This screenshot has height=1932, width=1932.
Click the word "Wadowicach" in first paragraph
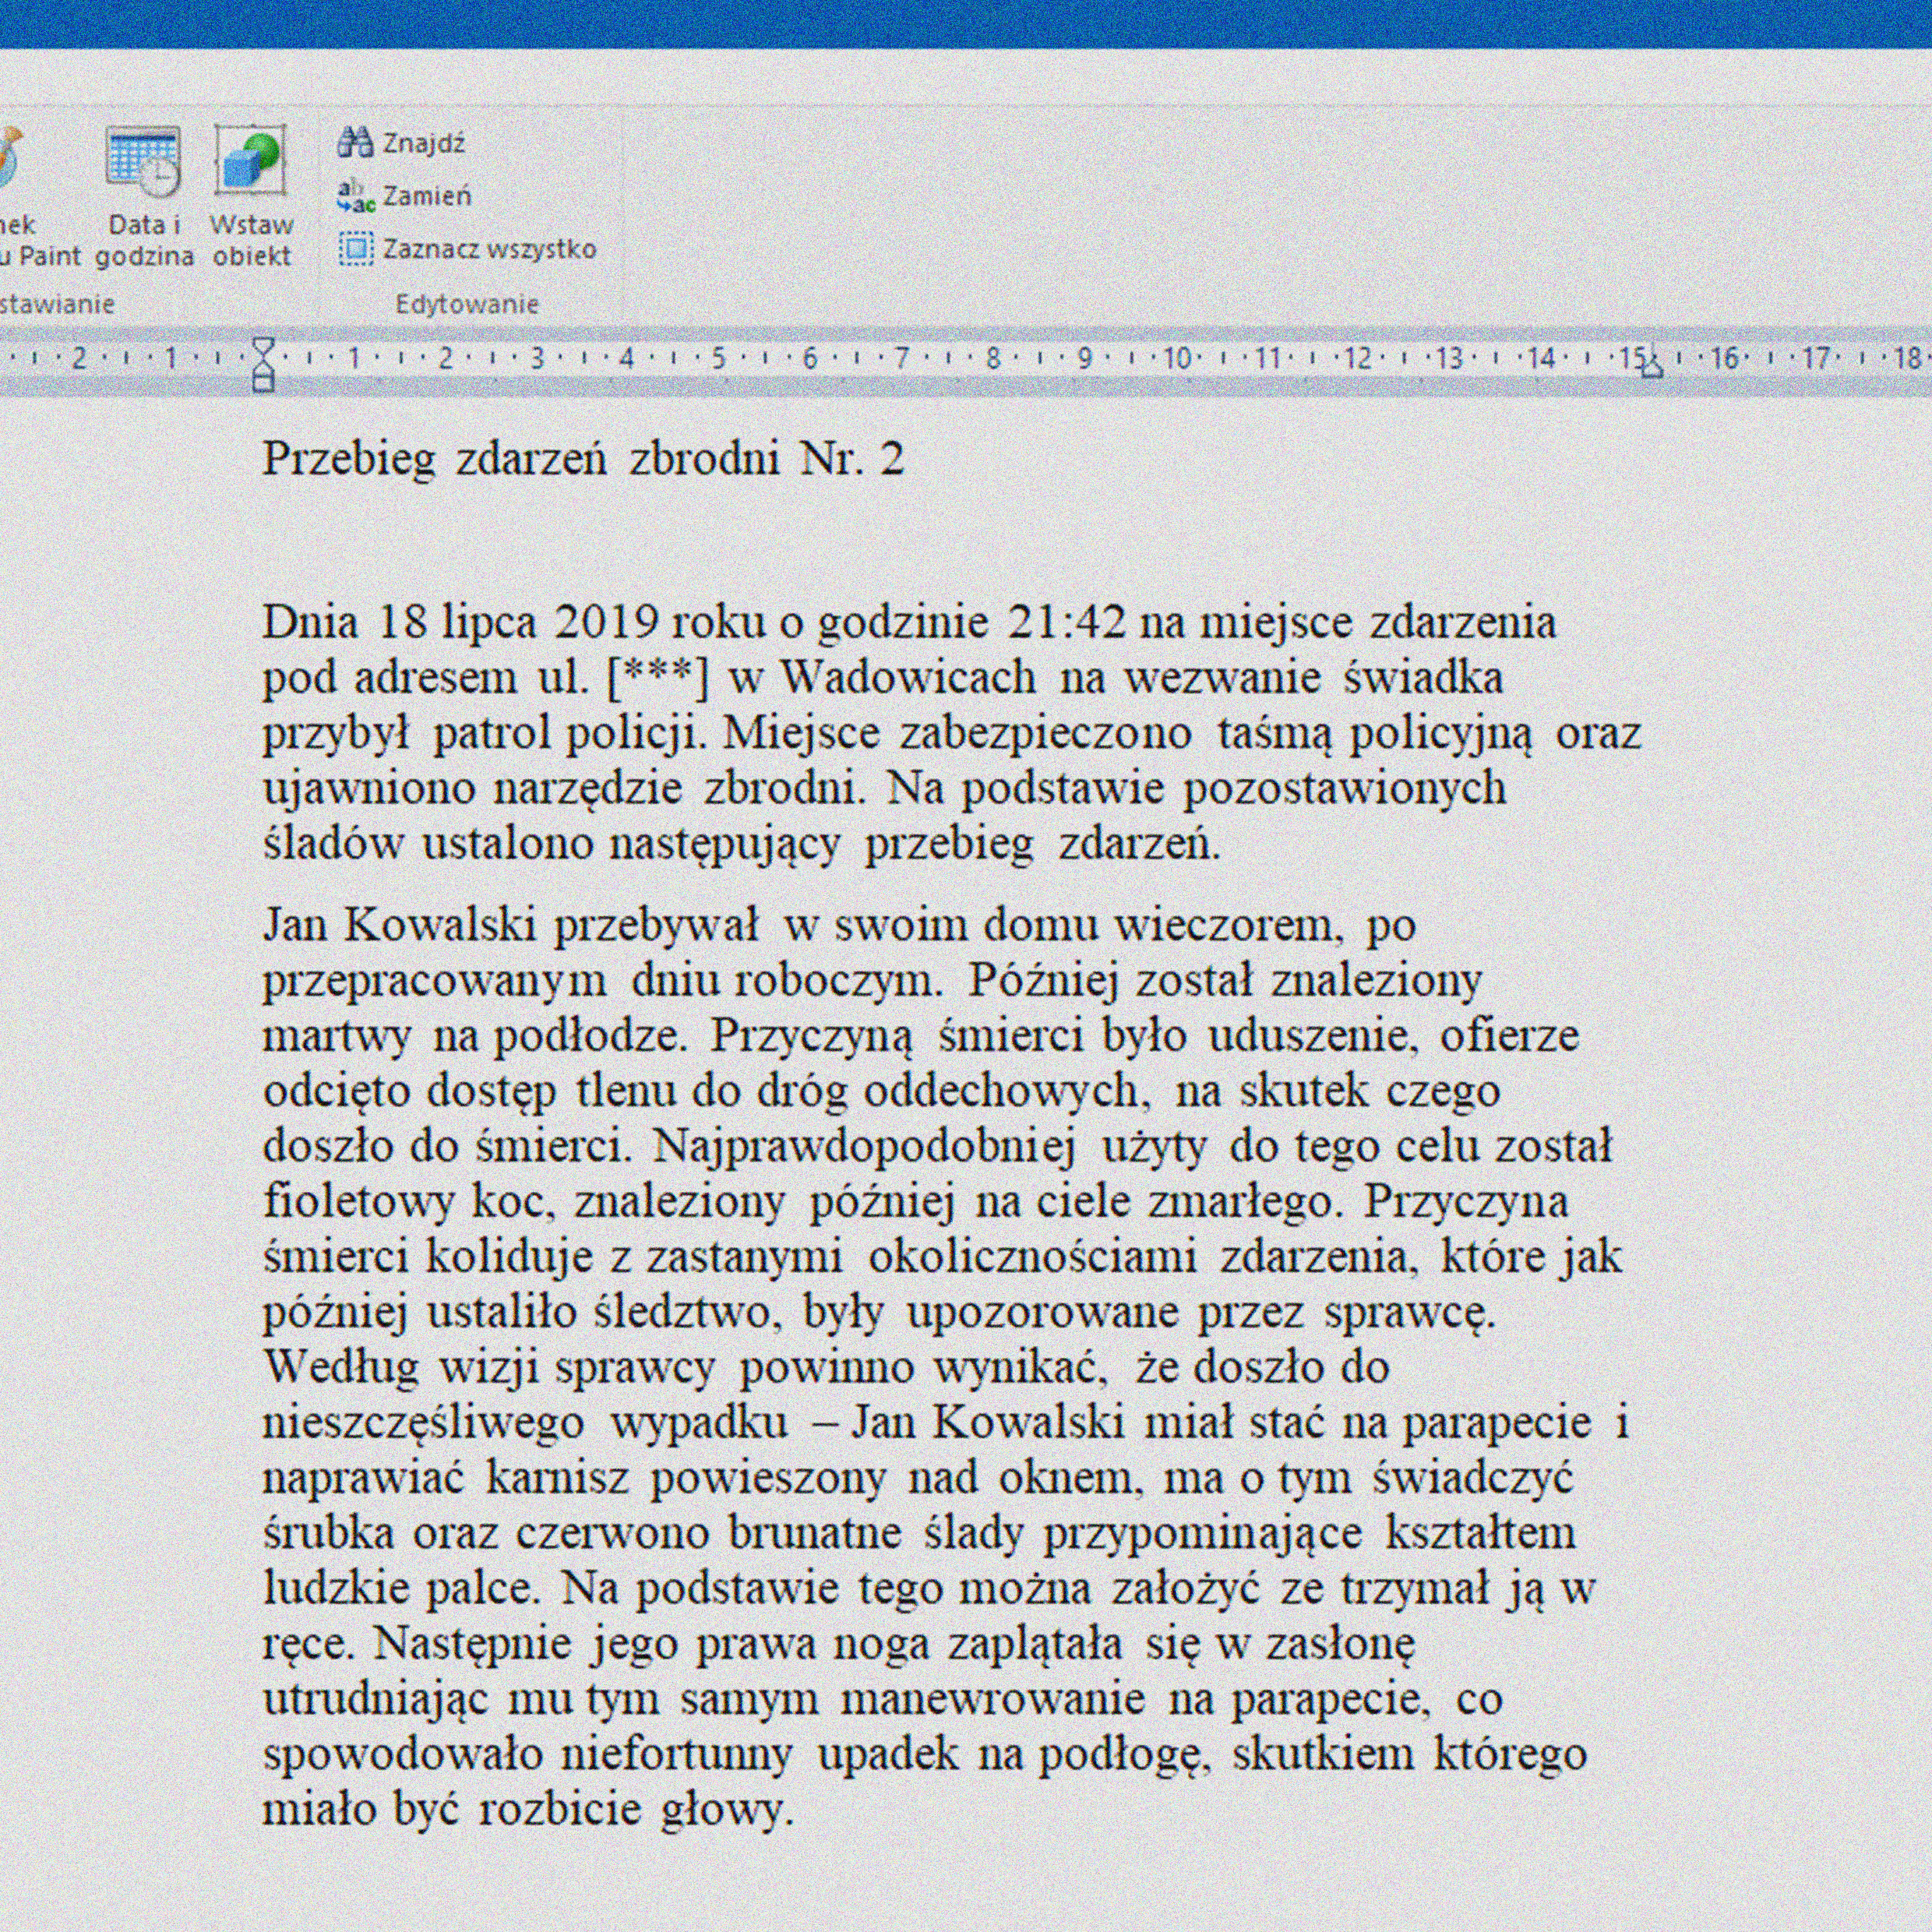[908, 678]
